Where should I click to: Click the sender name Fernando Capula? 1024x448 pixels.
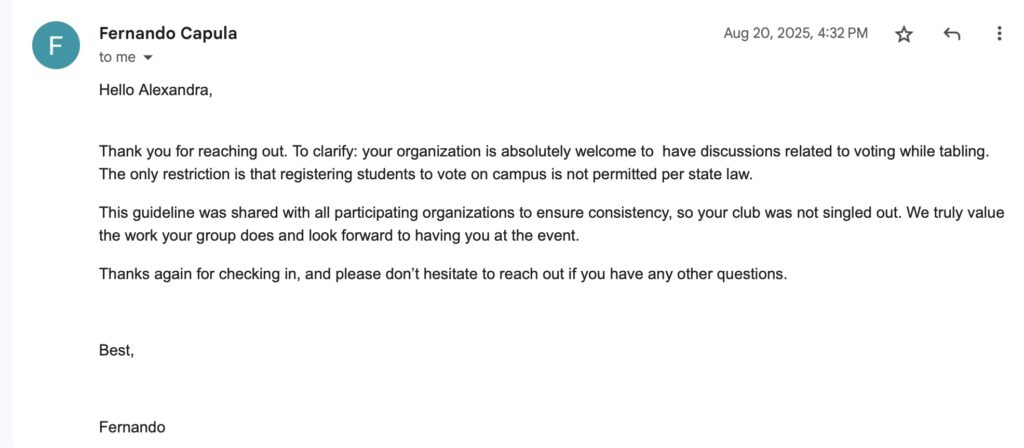168,33
